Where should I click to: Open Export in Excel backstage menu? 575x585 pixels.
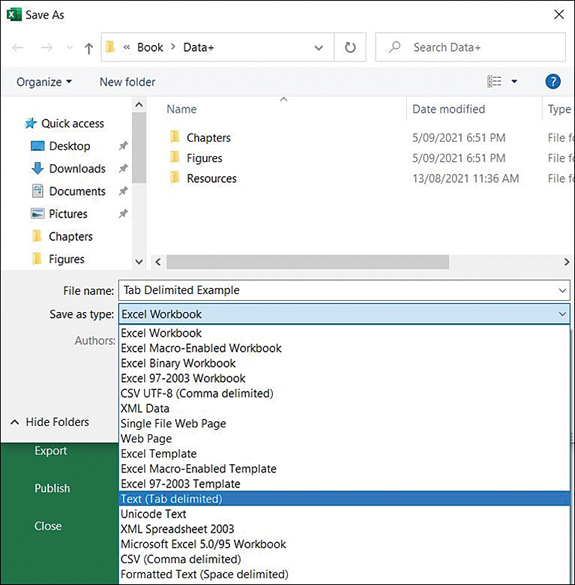[x=51, y=451]
